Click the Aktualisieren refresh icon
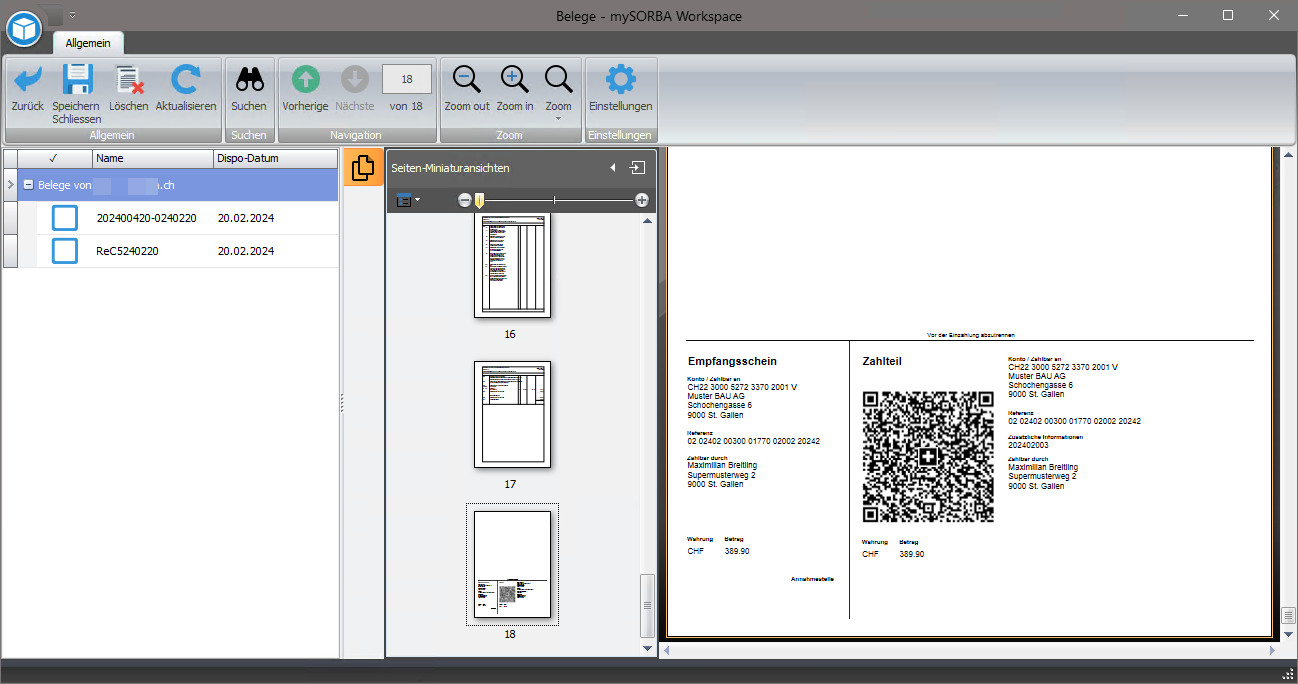This screenshot has height=684, width=1298. [x=185, y=80]
